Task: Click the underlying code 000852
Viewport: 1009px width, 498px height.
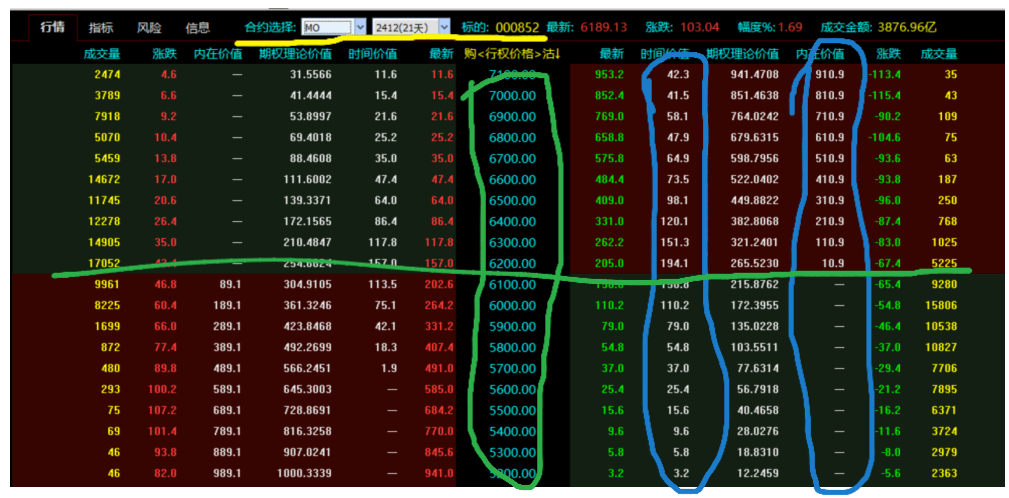Action: (x=518, y=28)
